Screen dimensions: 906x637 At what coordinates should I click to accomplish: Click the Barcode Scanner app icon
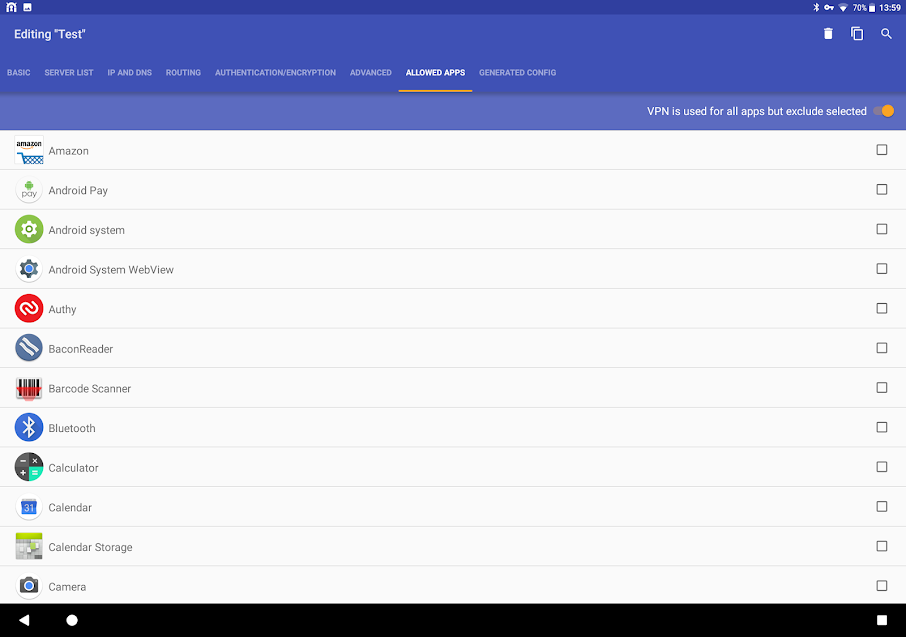coord(29,388)
